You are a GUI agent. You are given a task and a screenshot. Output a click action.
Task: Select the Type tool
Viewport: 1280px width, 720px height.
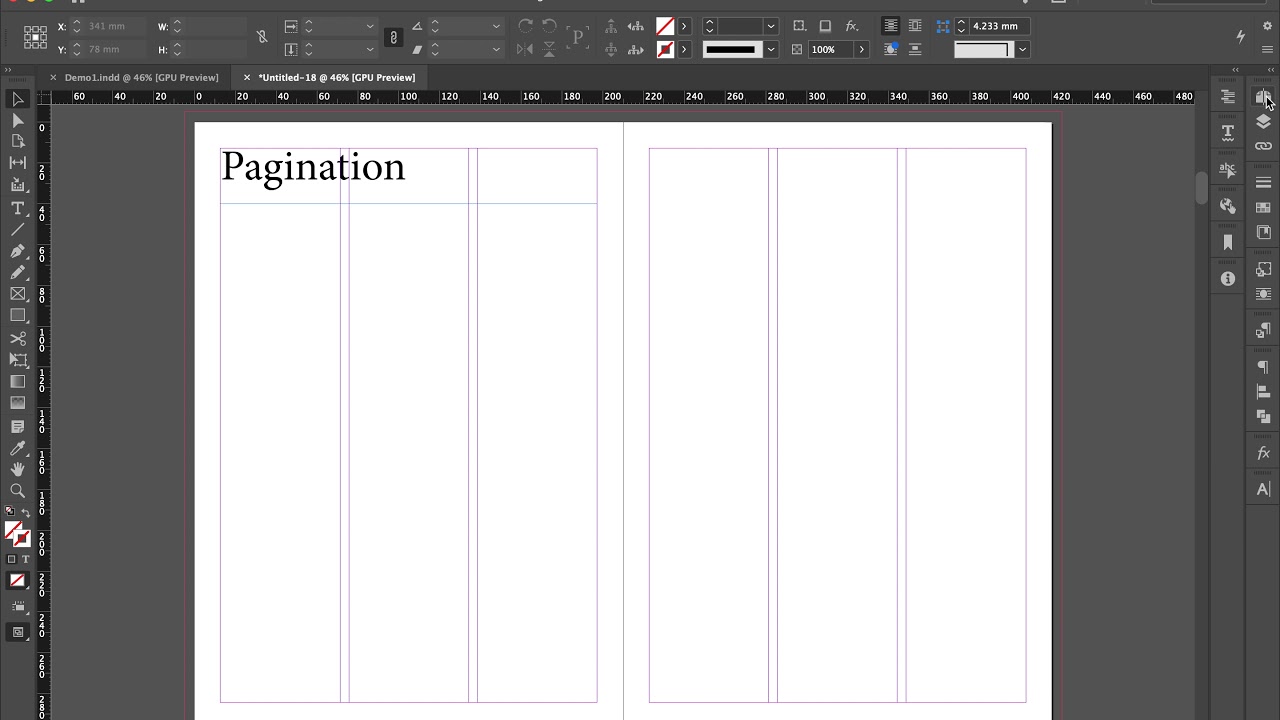17,208
